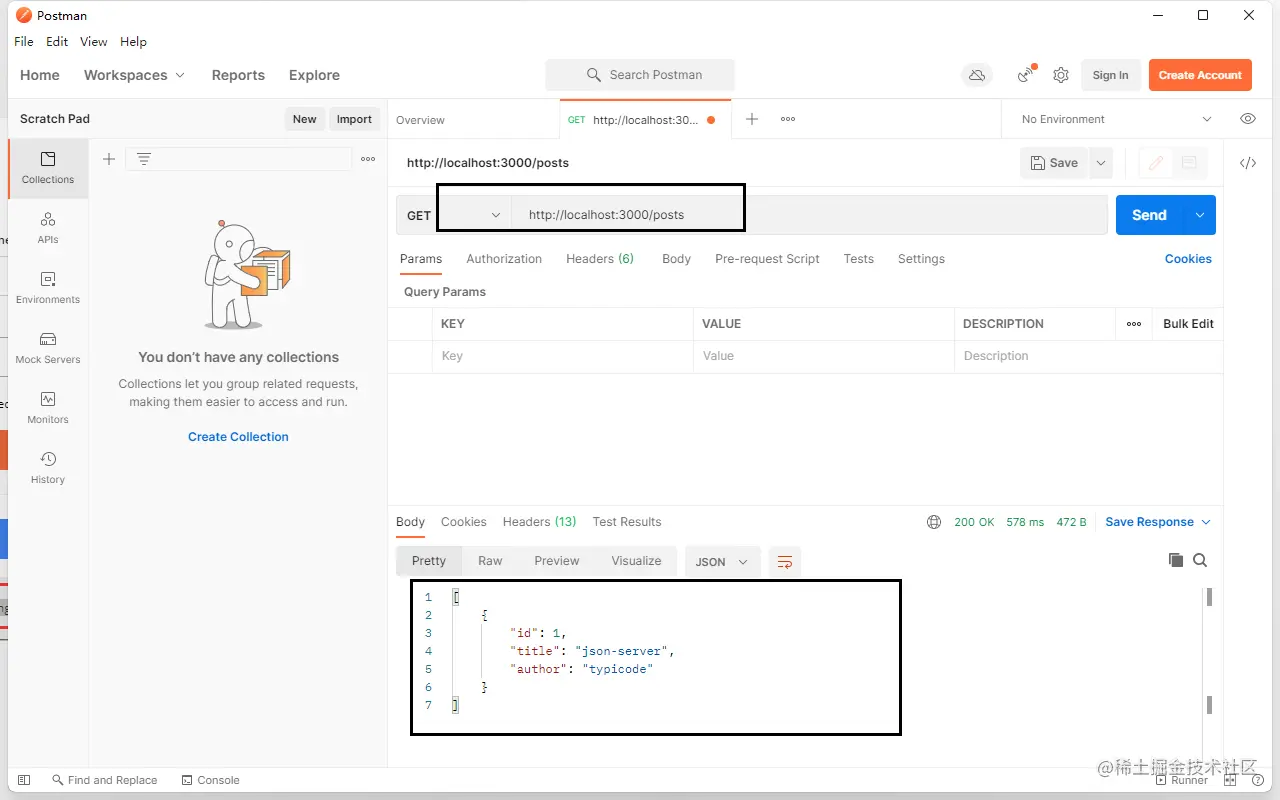Open the Tests tab
Image resolution: width=1280 pixels, height=800 pixels.
point(858,259)
